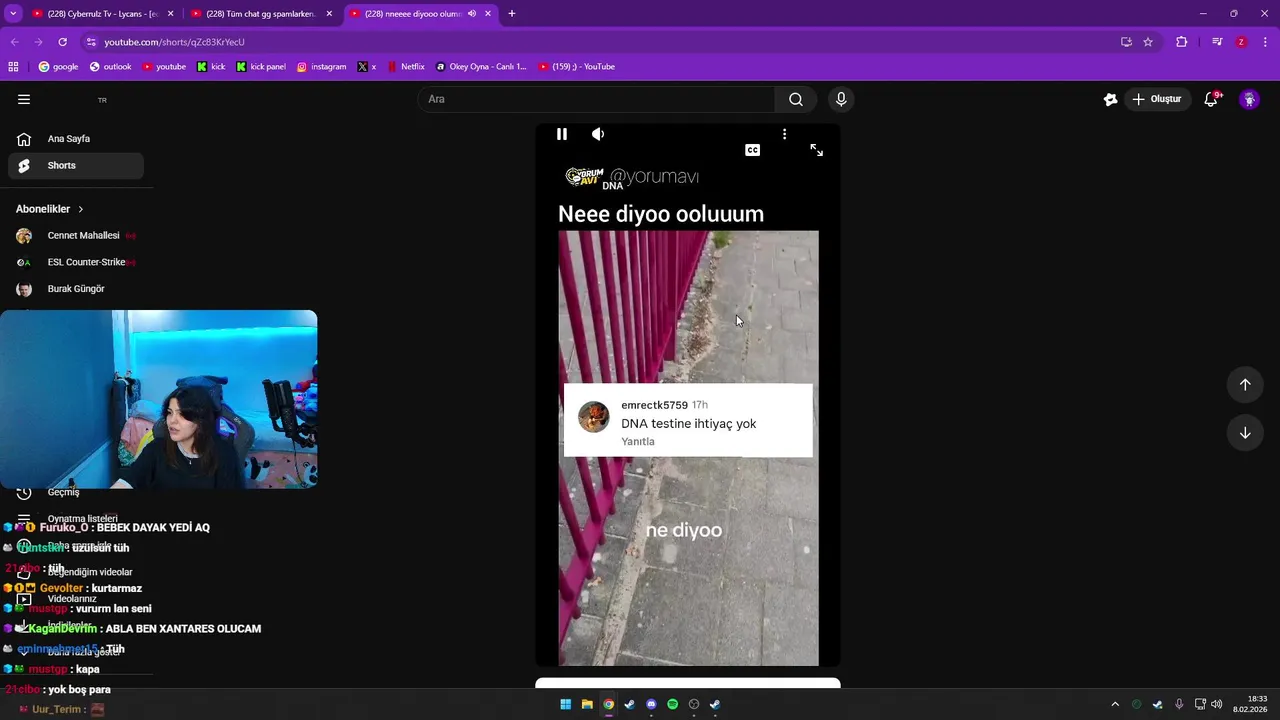Open the YouTube hamburger guide menu
Viewport: 1280px width, 720px height.
coord(24,99)
